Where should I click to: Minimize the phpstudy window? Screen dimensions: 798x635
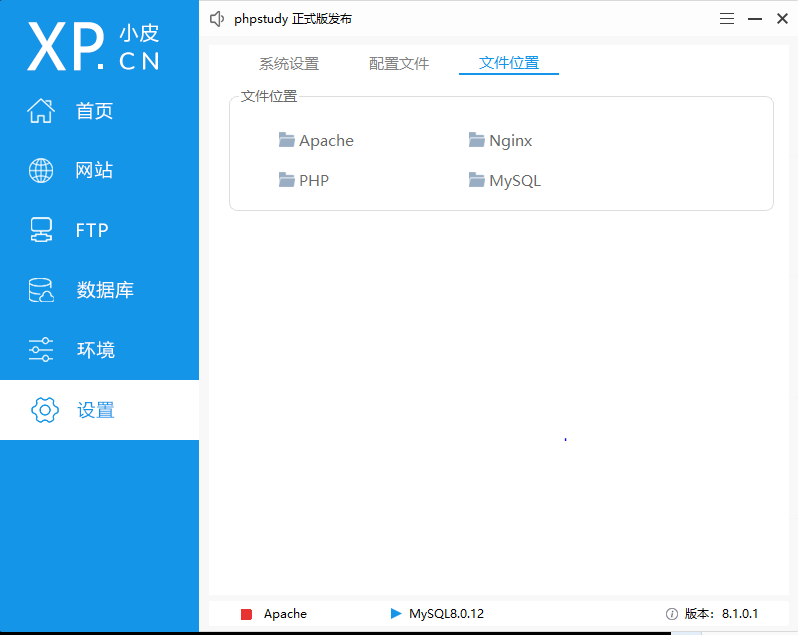tap(755, 19)
